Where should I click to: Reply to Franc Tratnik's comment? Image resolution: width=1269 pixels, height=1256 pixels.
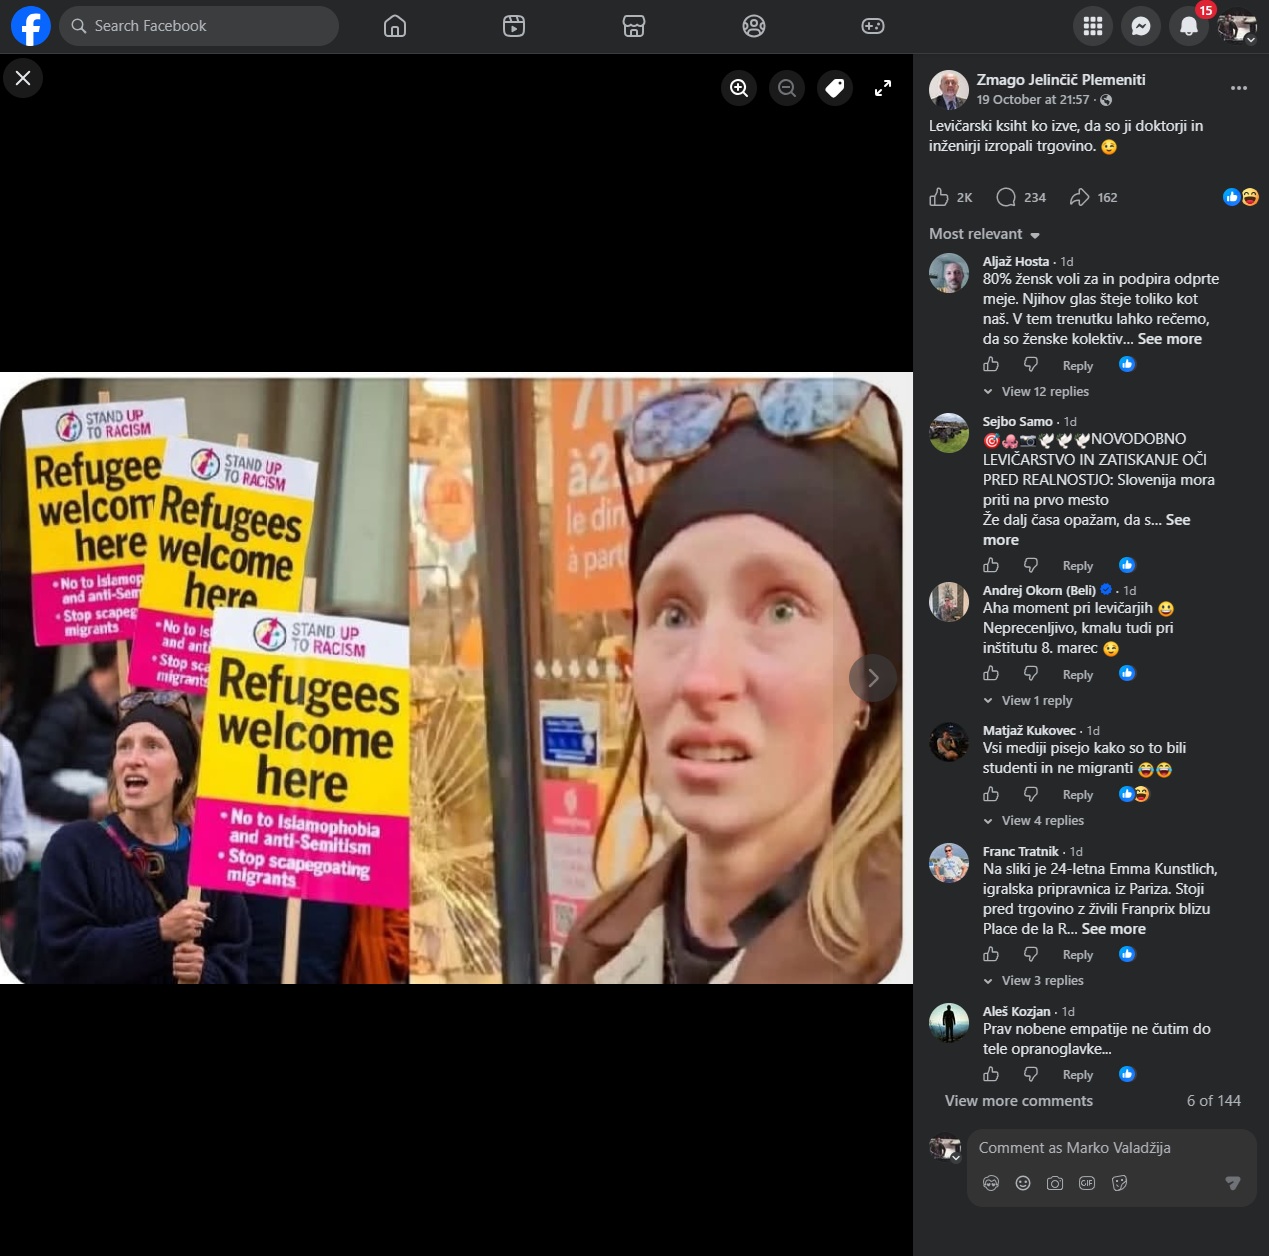1078,955
